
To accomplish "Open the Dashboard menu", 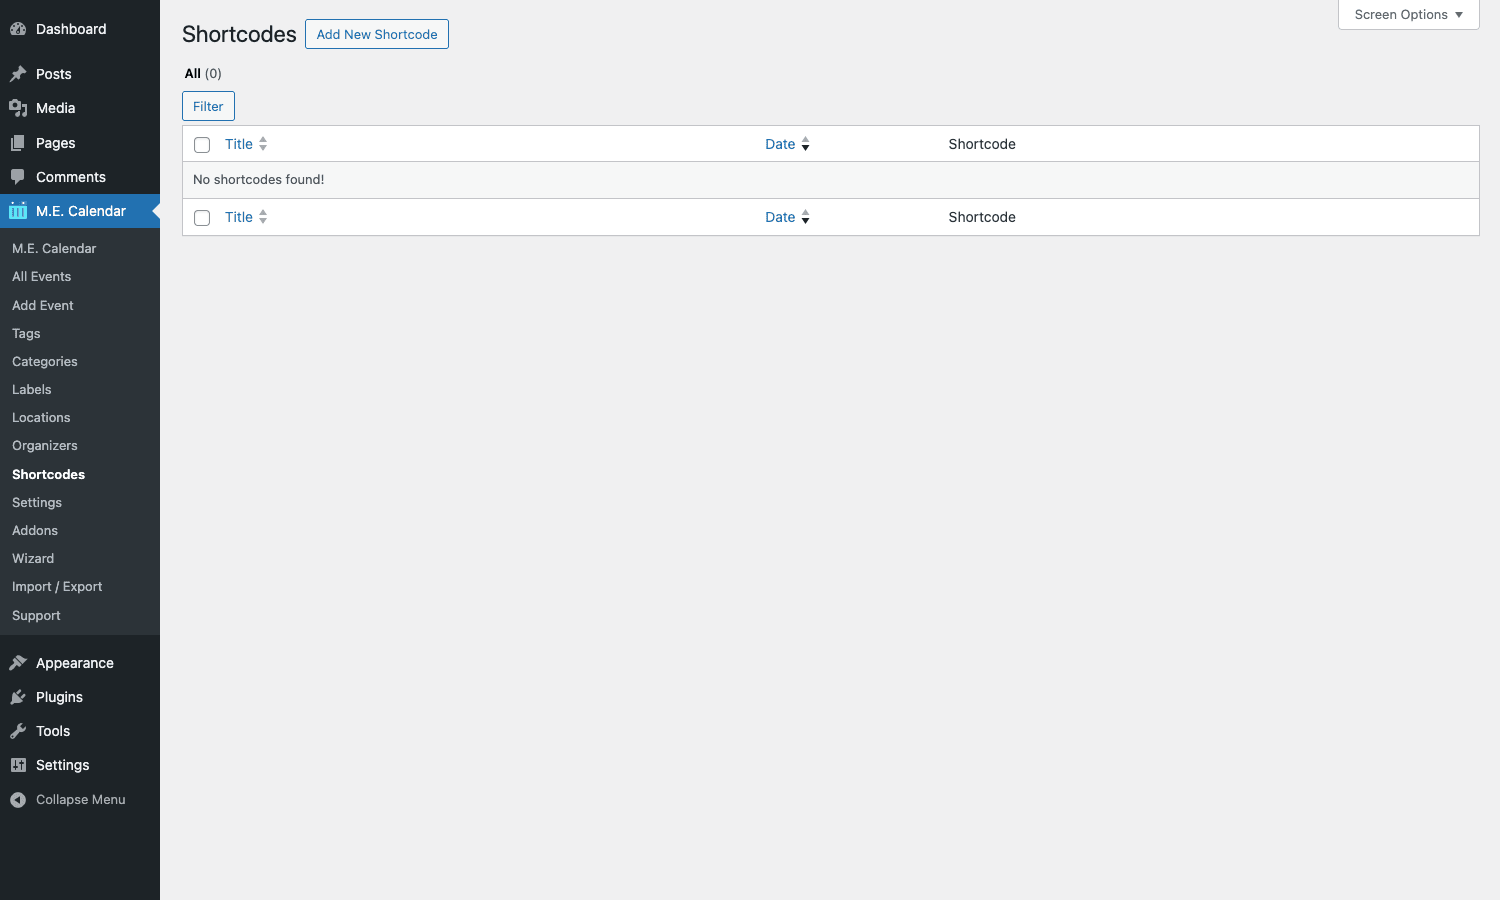I will point(80,29).
